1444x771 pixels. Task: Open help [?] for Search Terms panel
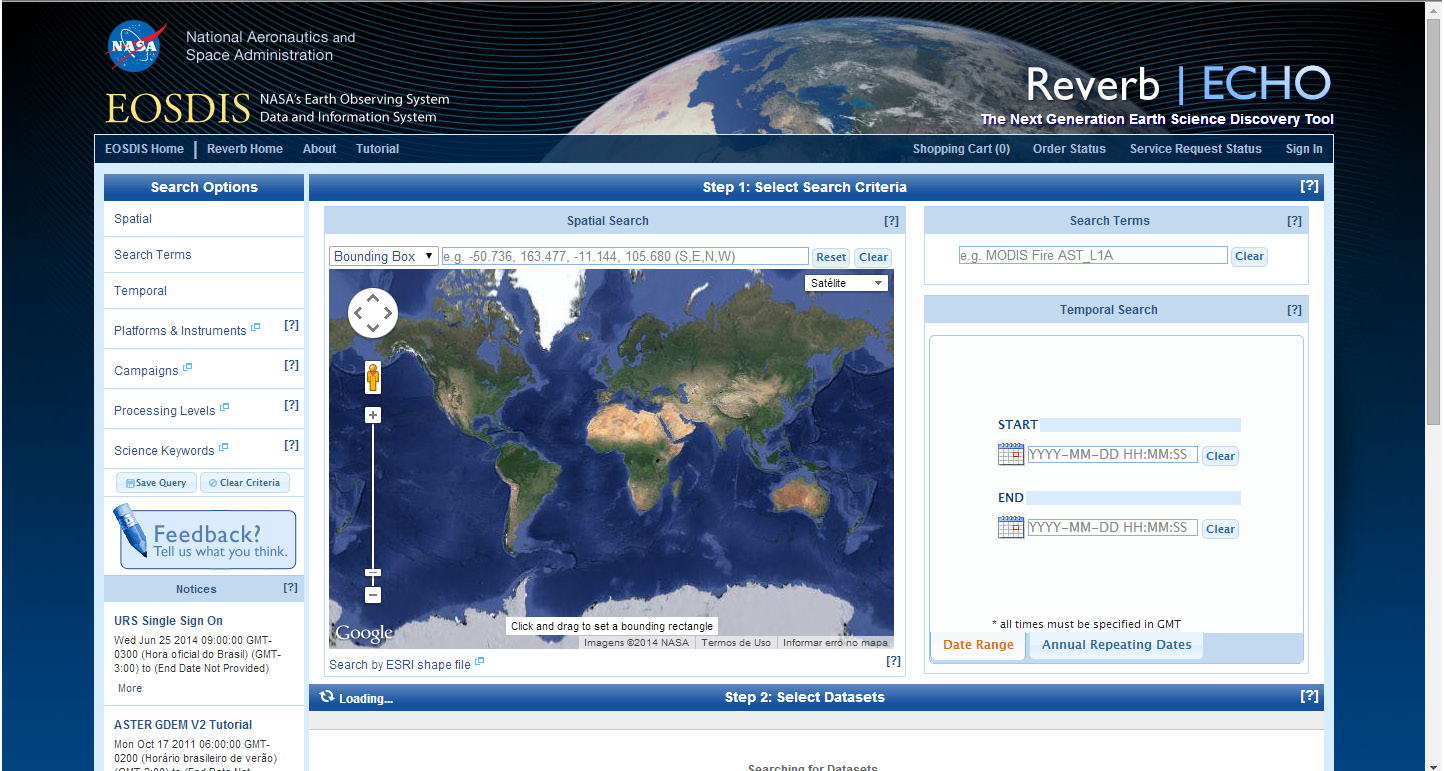click(x=1294, y=221)
